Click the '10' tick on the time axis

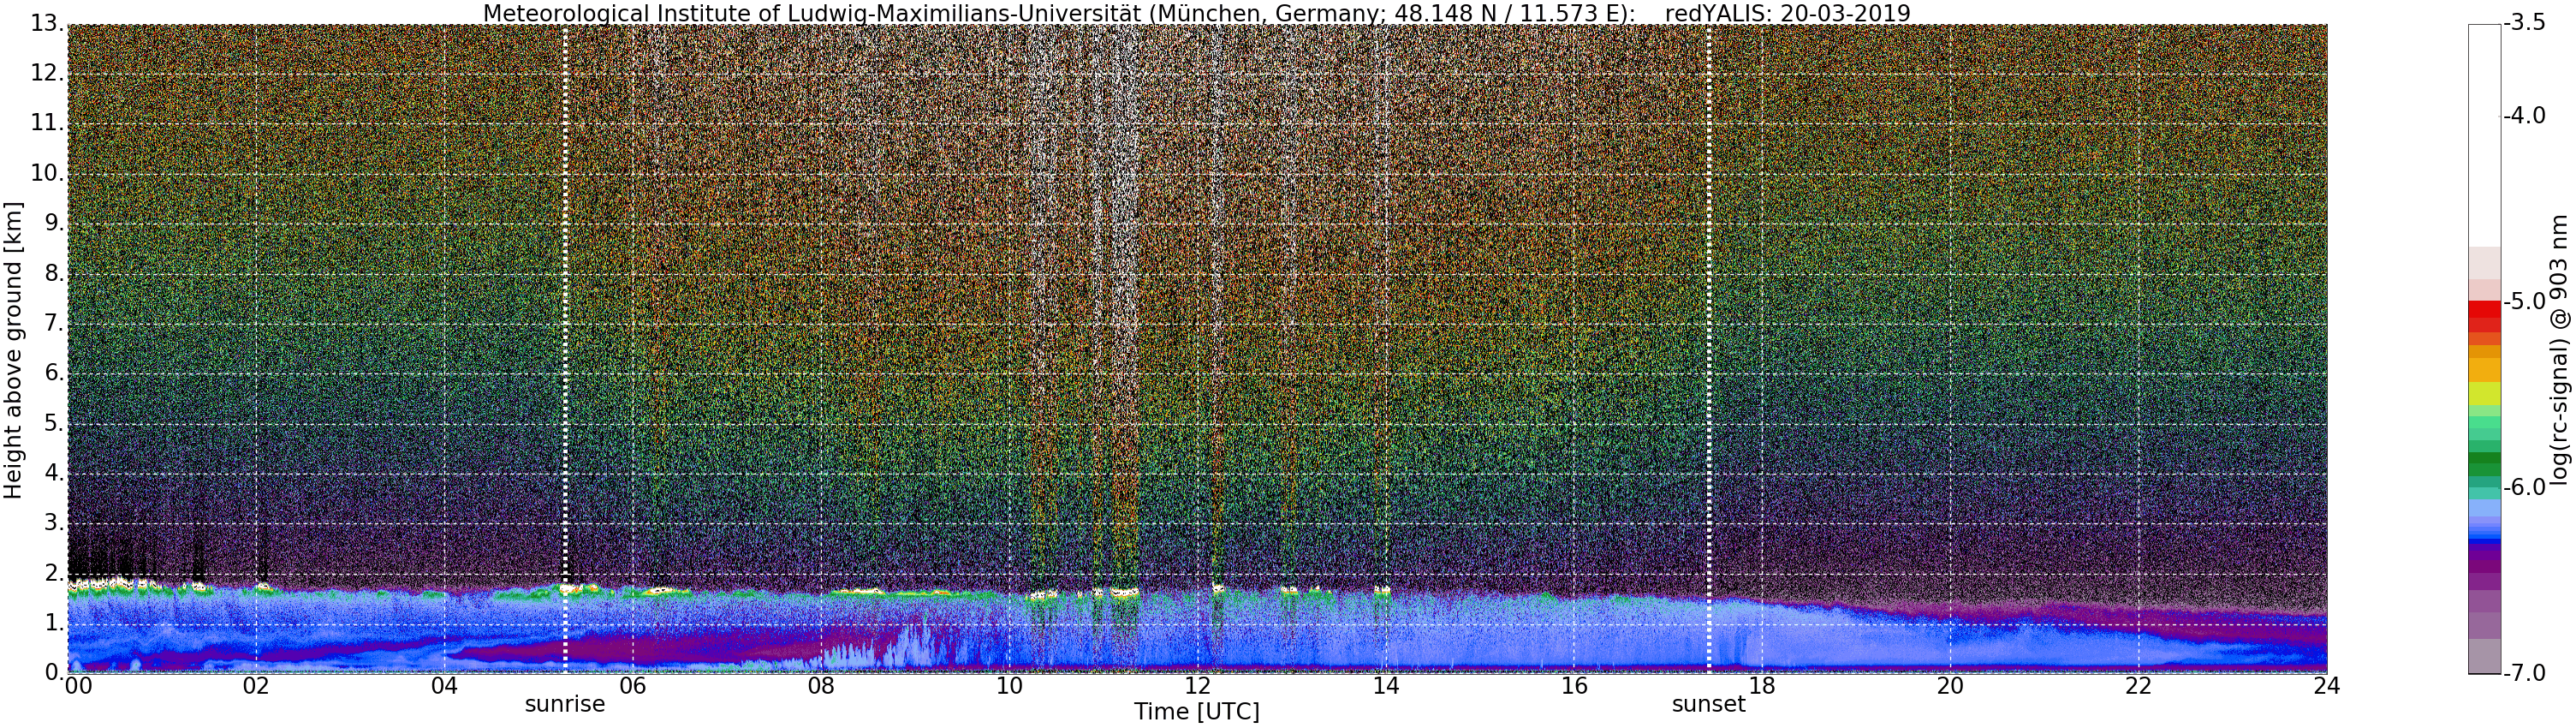(x=1009, y=686)
